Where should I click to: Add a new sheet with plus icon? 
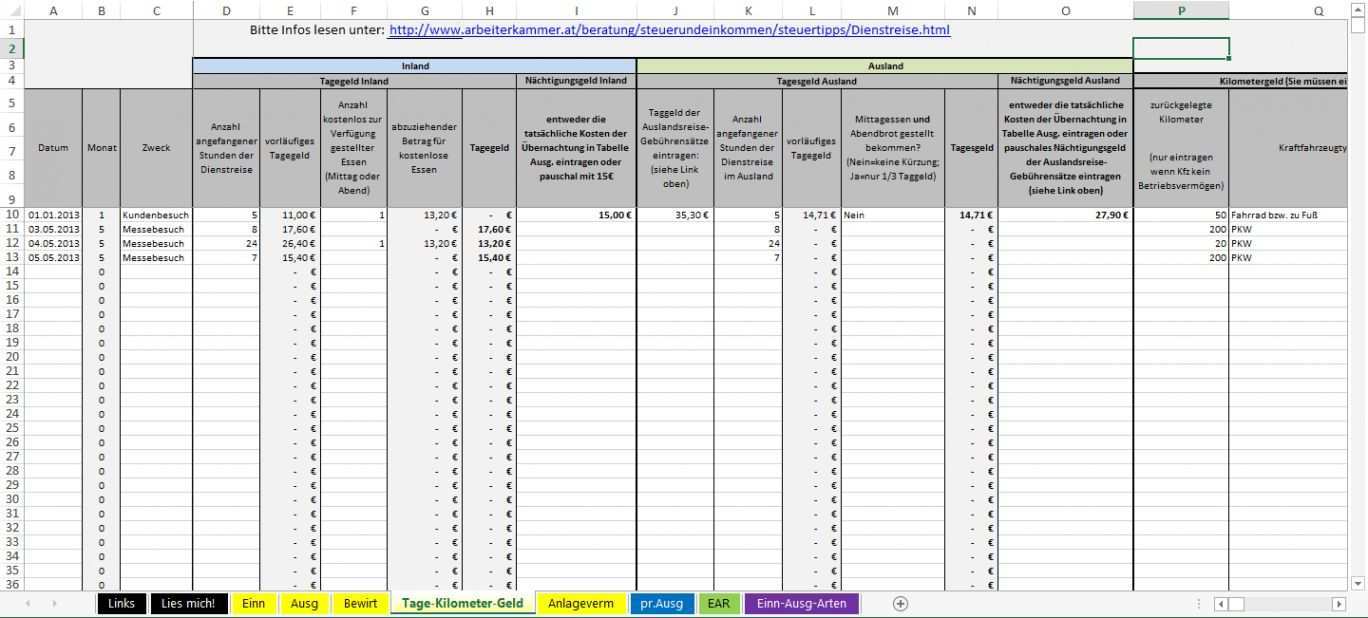[900, 604]
